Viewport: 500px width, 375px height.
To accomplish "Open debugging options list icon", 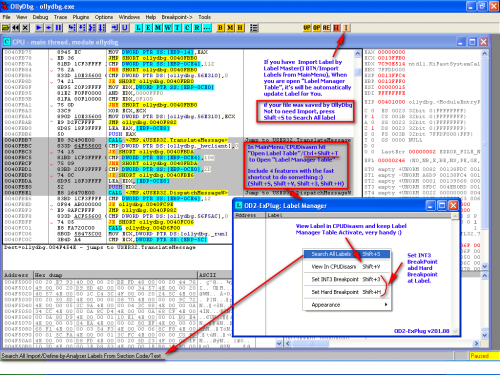I will (254, 28).
